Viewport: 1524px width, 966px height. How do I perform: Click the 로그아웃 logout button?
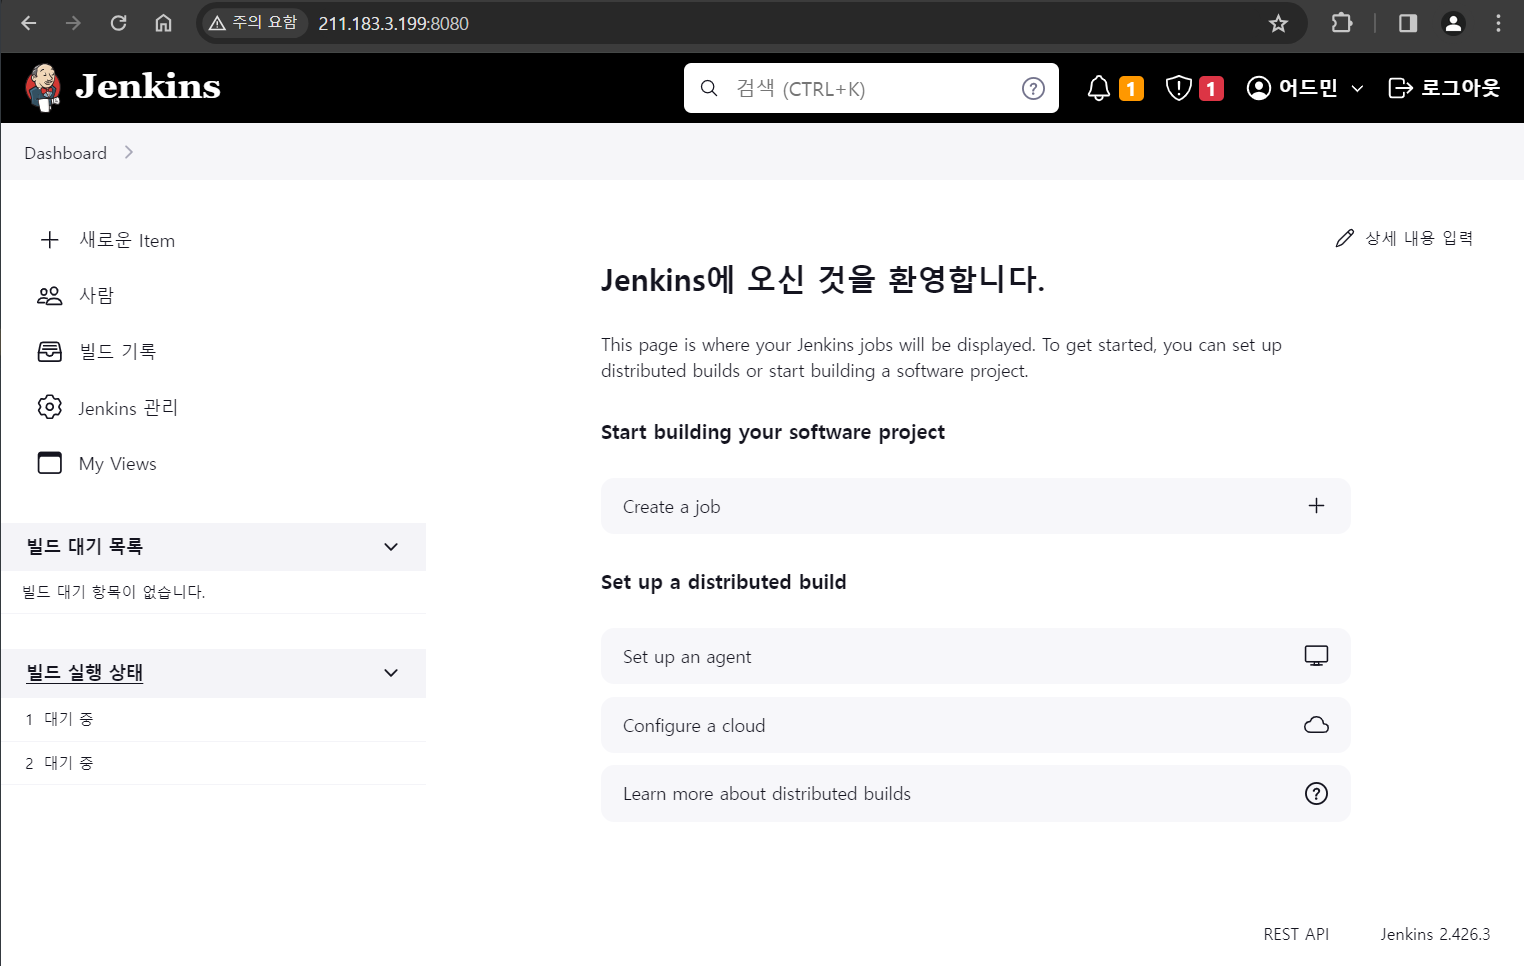[x=1444, y=88]
